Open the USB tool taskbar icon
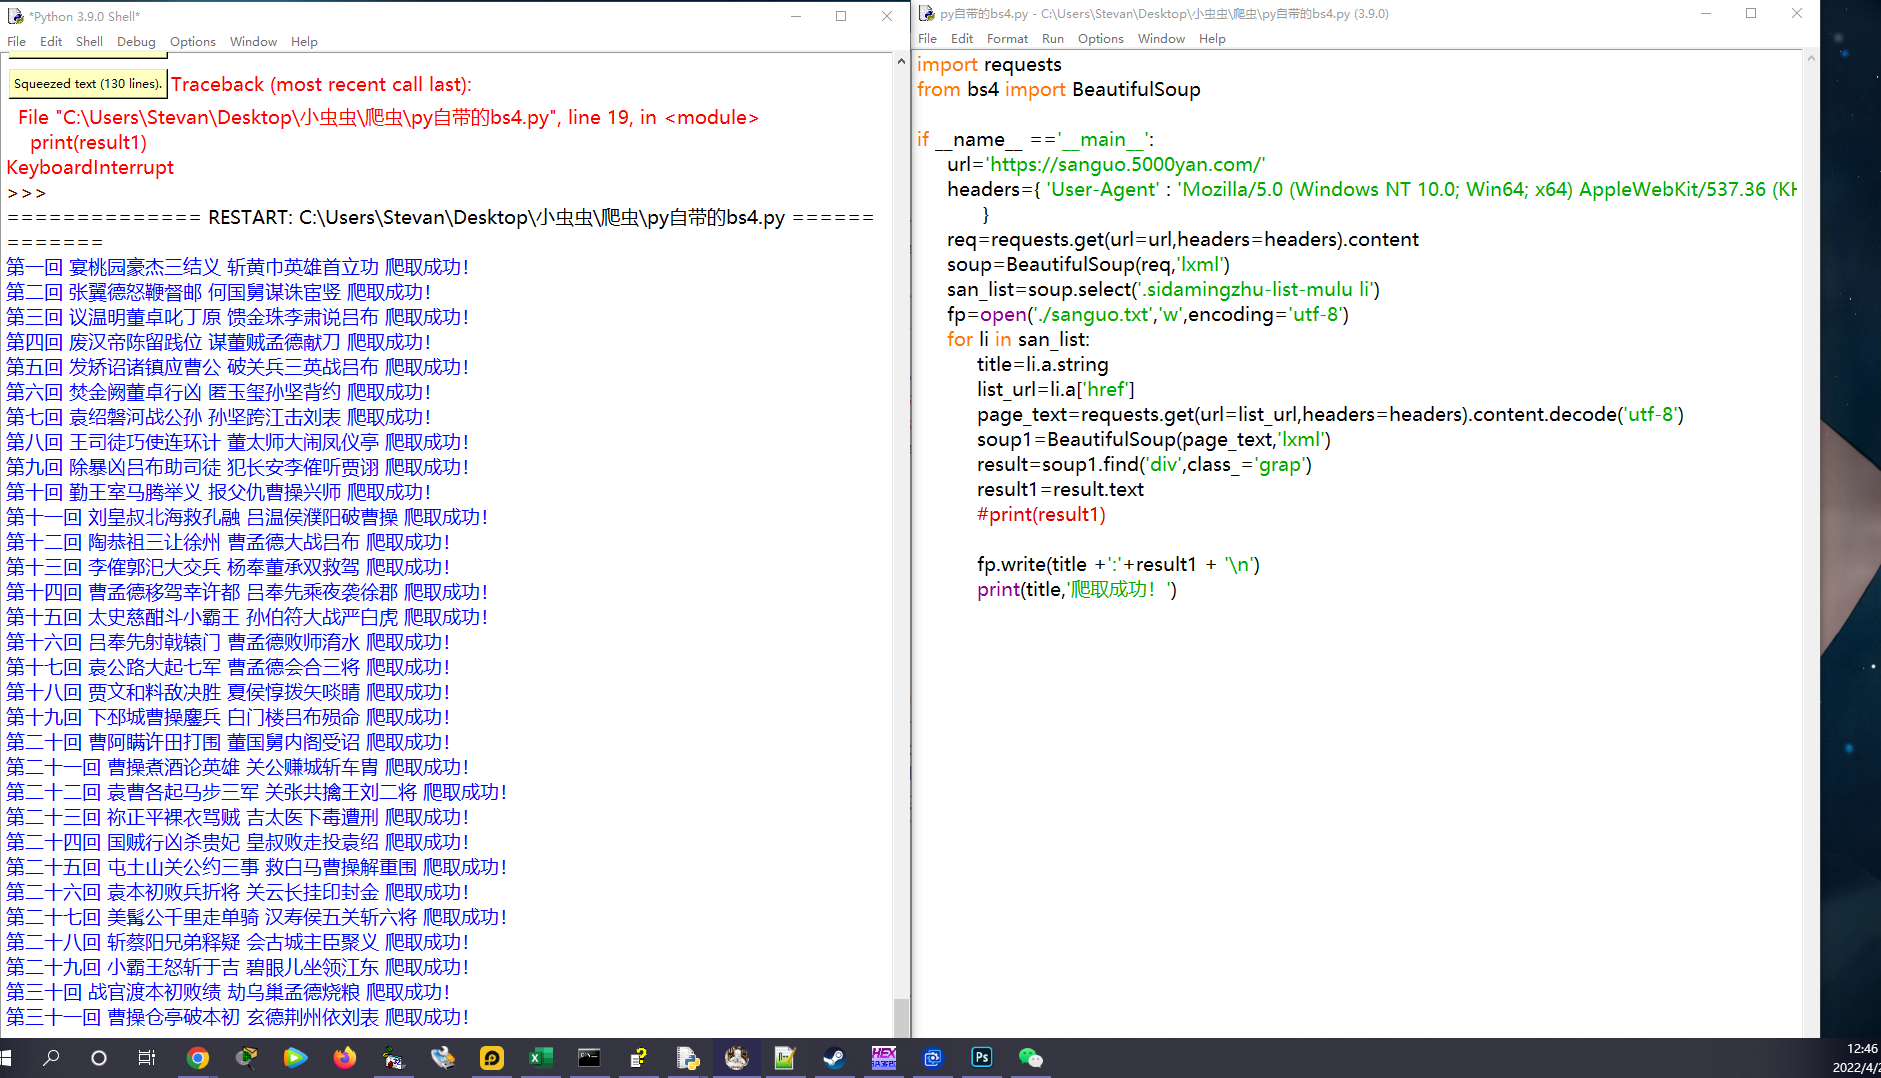The image size is (1881, 1078). 443,1057
